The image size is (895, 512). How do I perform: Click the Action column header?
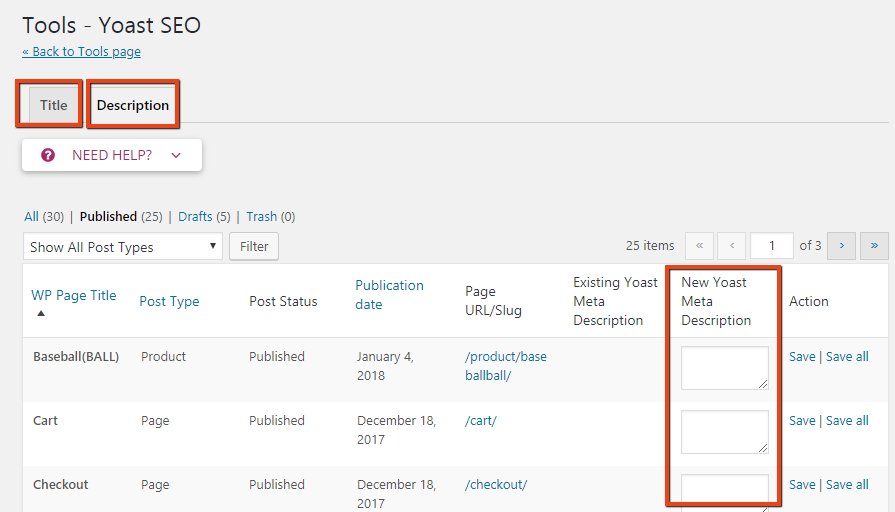pyautogui.click(x=808, y=301)
